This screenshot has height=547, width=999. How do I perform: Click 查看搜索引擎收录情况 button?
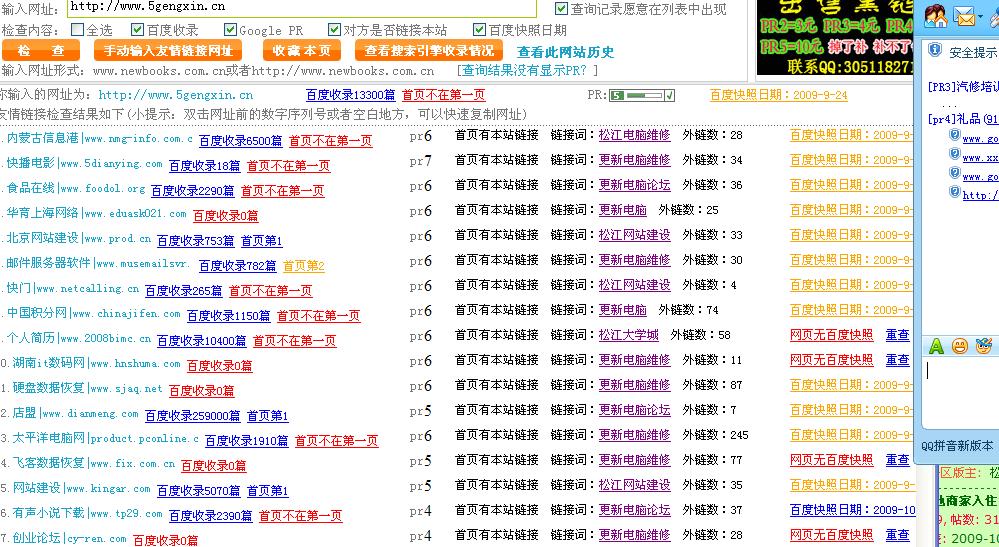[429, 50]
